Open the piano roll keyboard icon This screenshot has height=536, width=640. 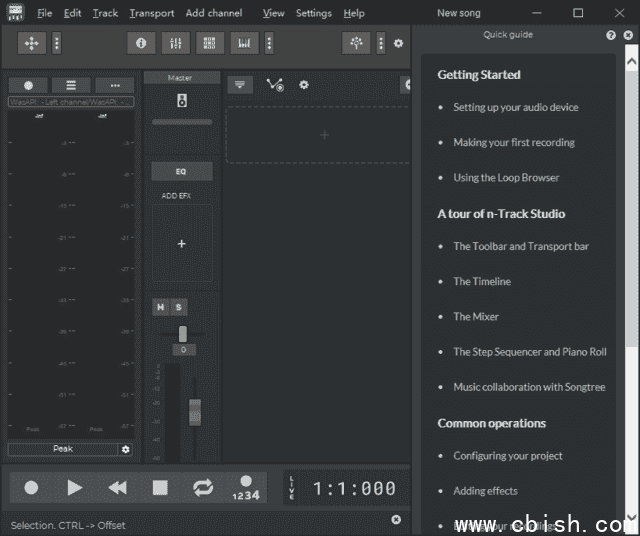click(244, 43)
